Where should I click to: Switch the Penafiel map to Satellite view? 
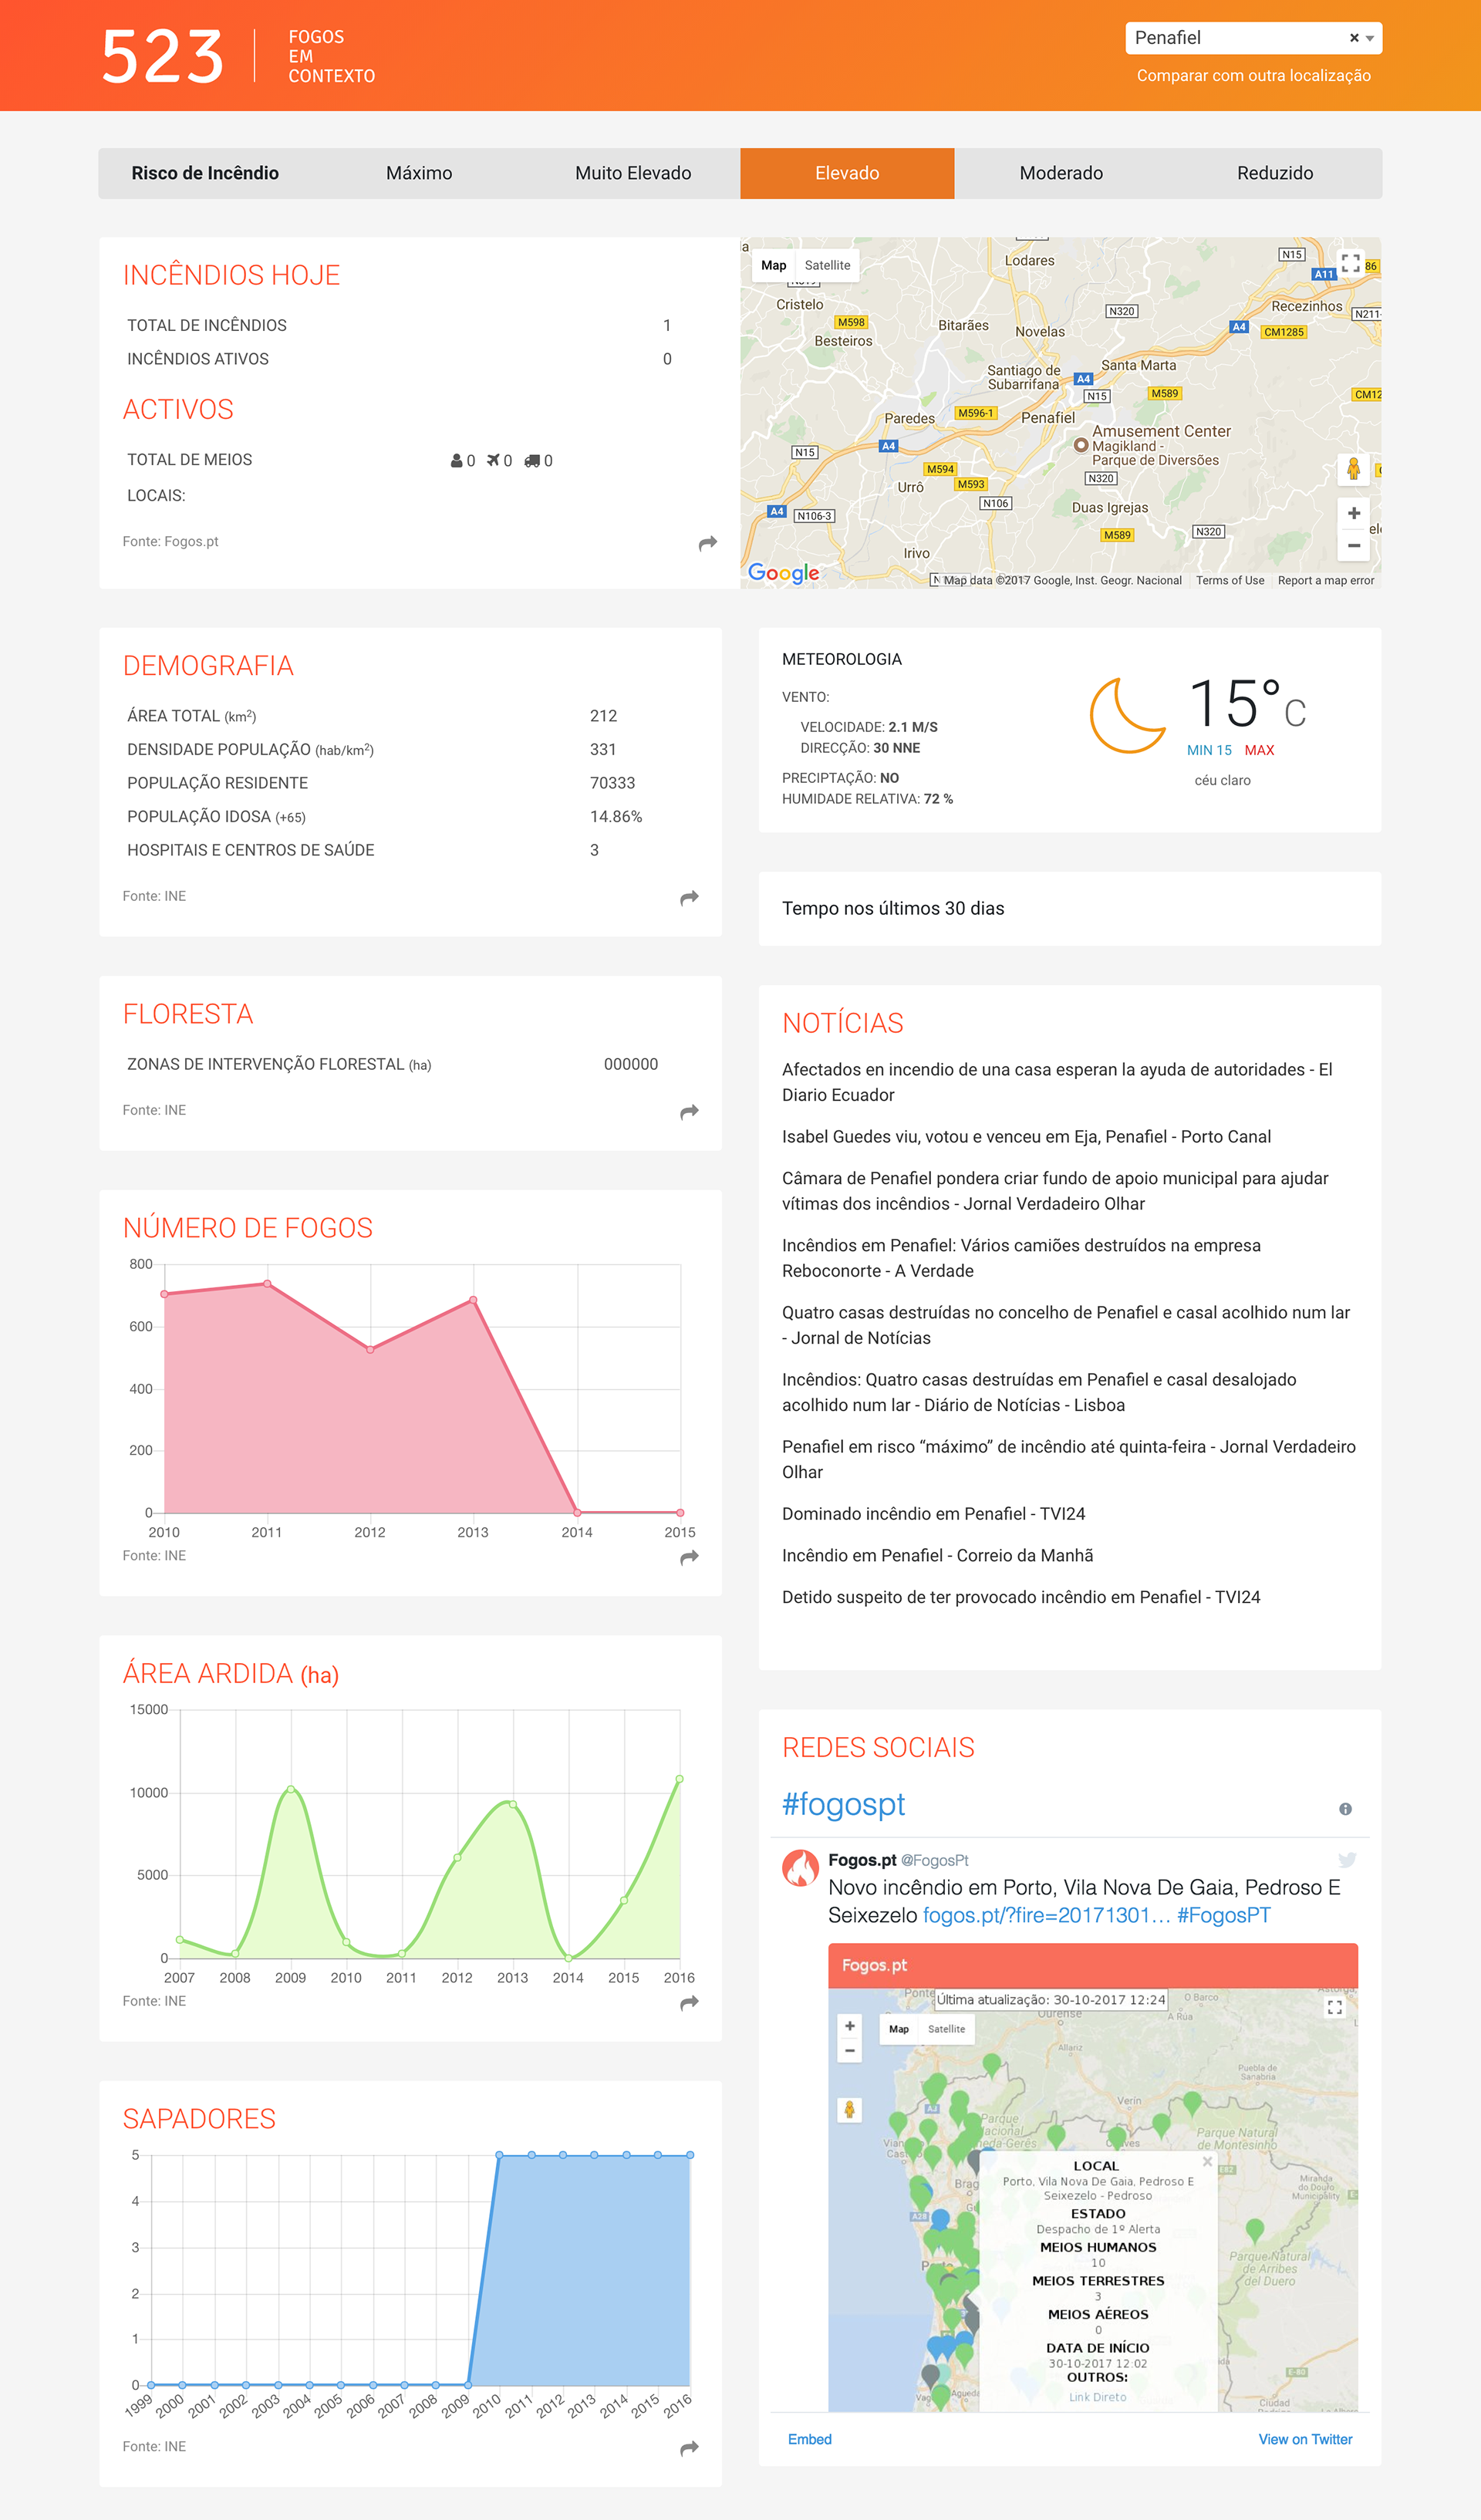click(x=827, y=265)
